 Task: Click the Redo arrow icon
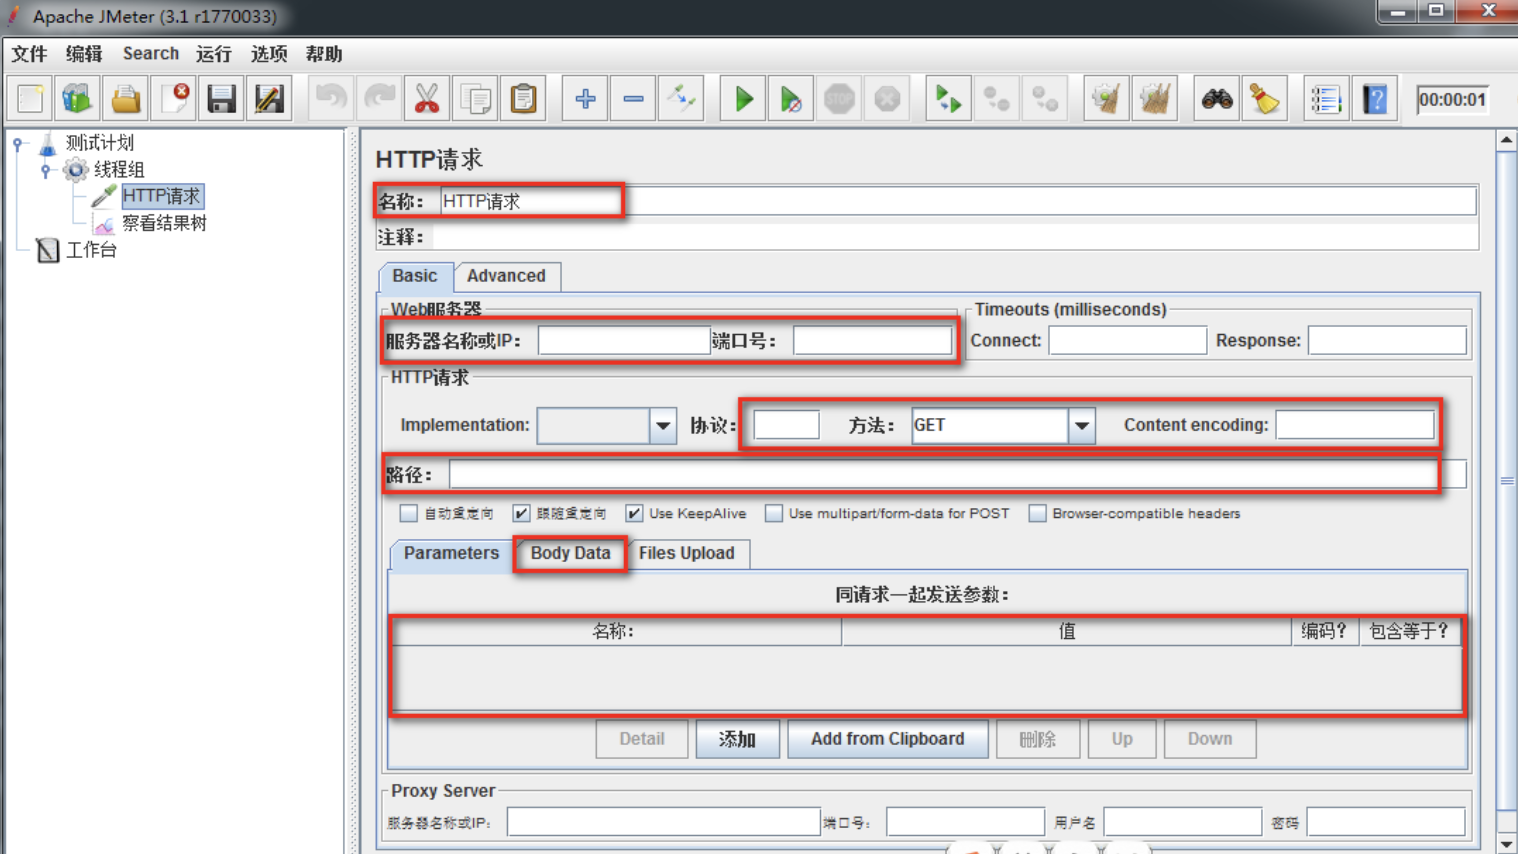(x=378, y=99)
